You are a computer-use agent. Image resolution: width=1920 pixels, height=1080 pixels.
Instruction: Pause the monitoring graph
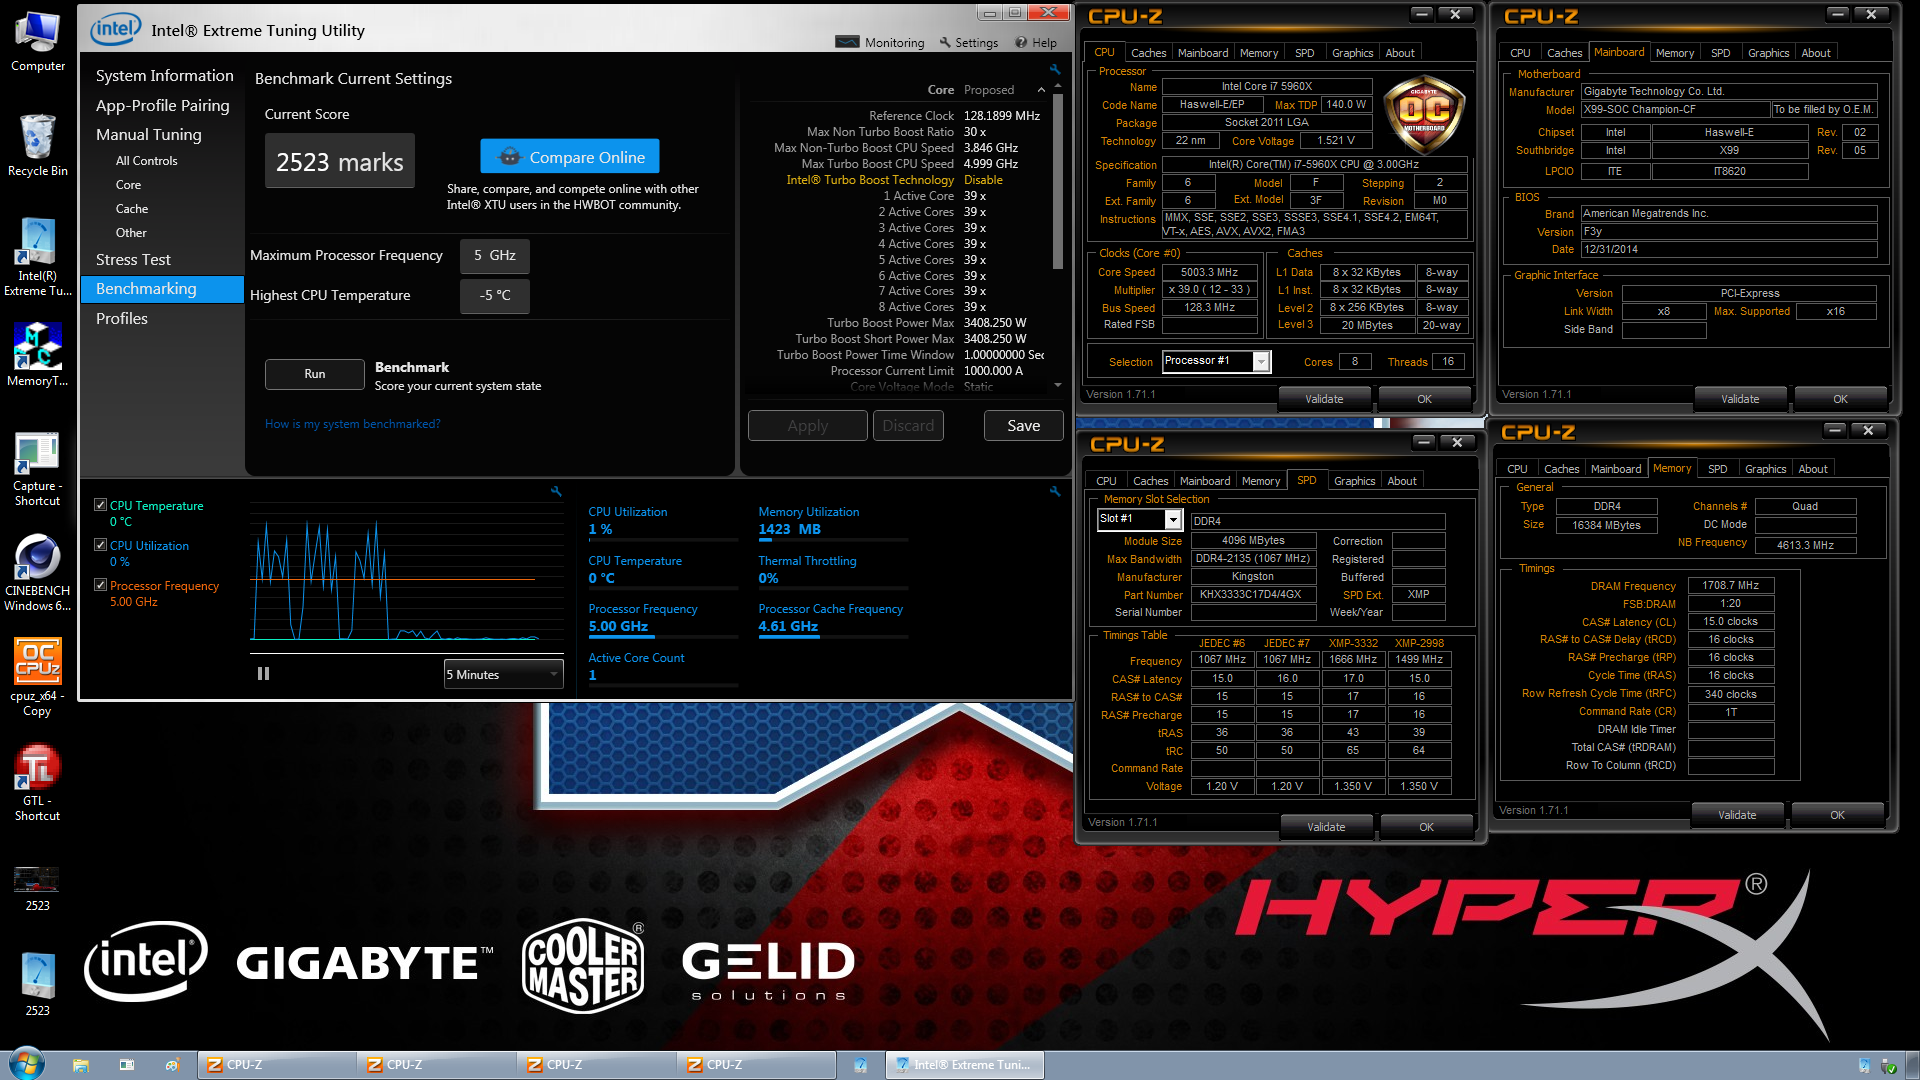tap(263, 674)
